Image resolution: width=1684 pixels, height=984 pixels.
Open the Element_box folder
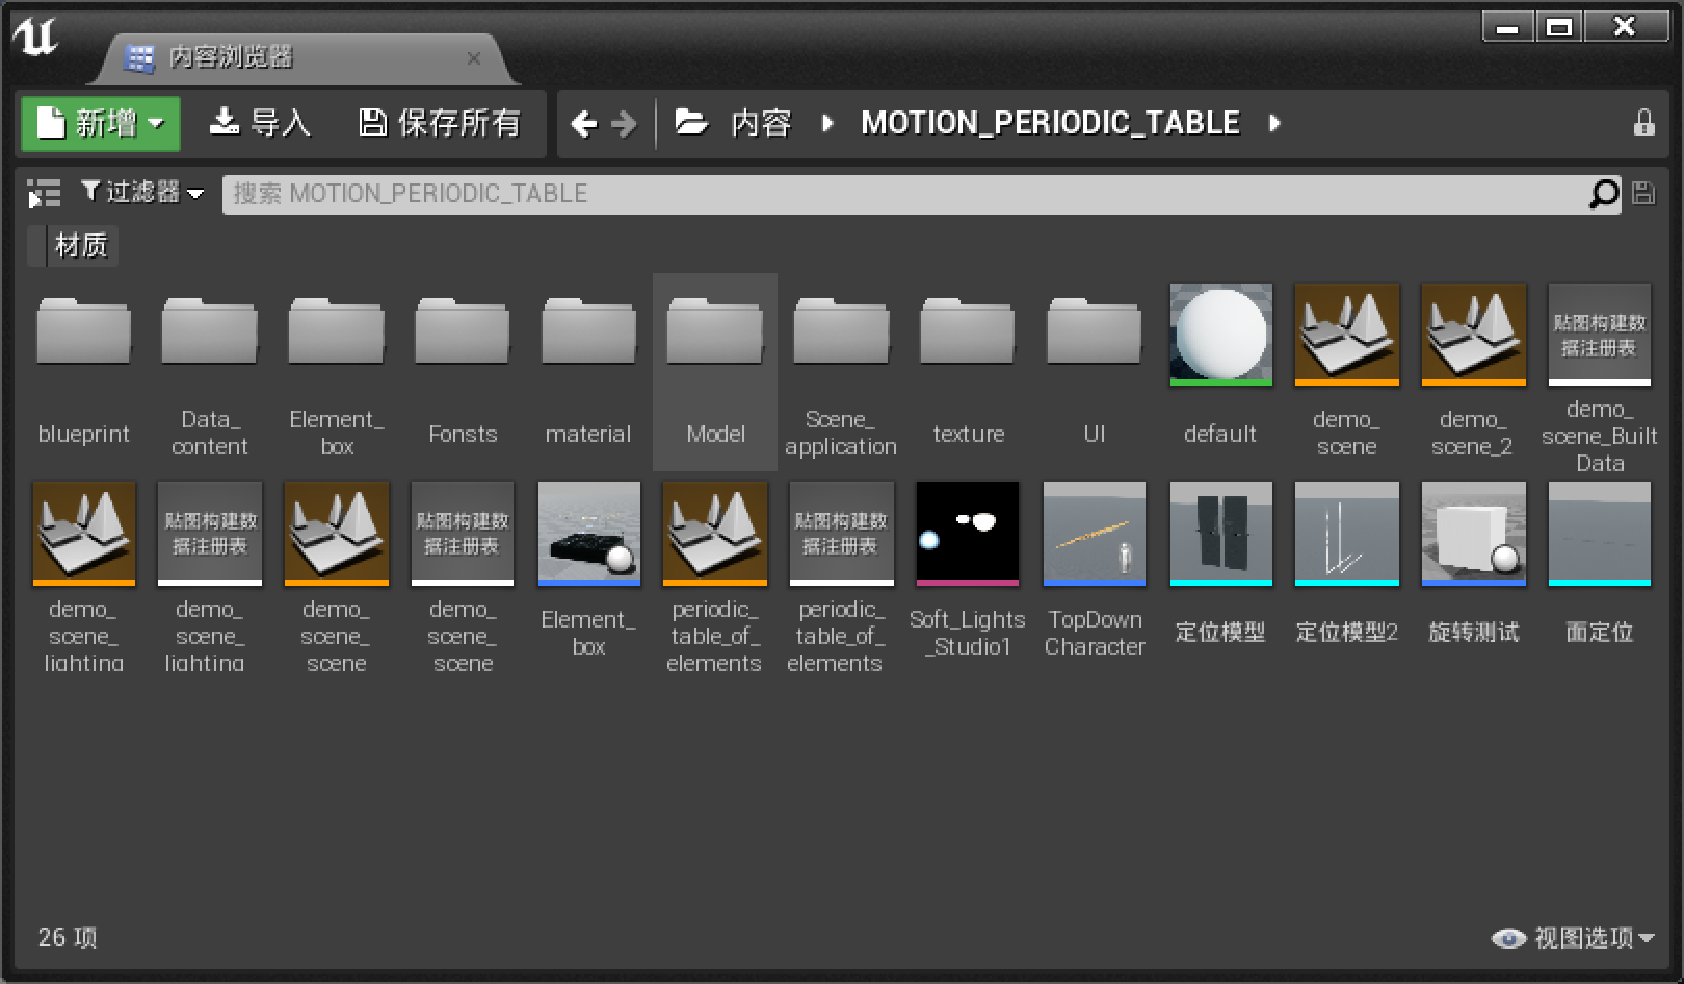337,372
